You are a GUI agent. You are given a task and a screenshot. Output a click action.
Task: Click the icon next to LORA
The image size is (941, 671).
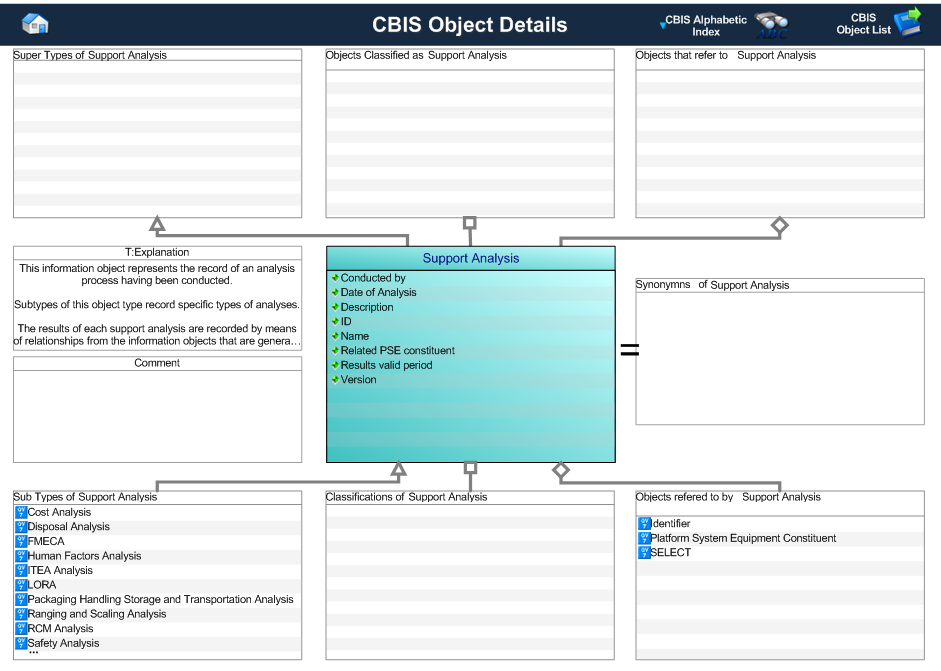22,585
